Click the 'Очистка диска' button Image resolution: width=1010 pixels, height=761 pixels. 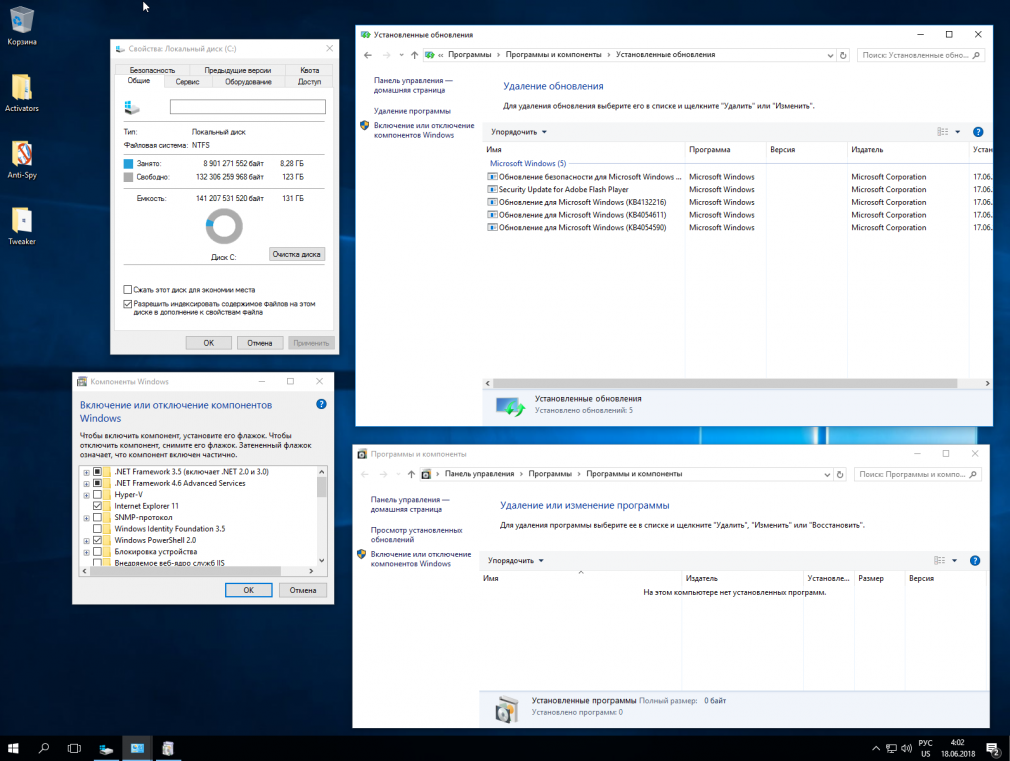click(x=296, y=255)
